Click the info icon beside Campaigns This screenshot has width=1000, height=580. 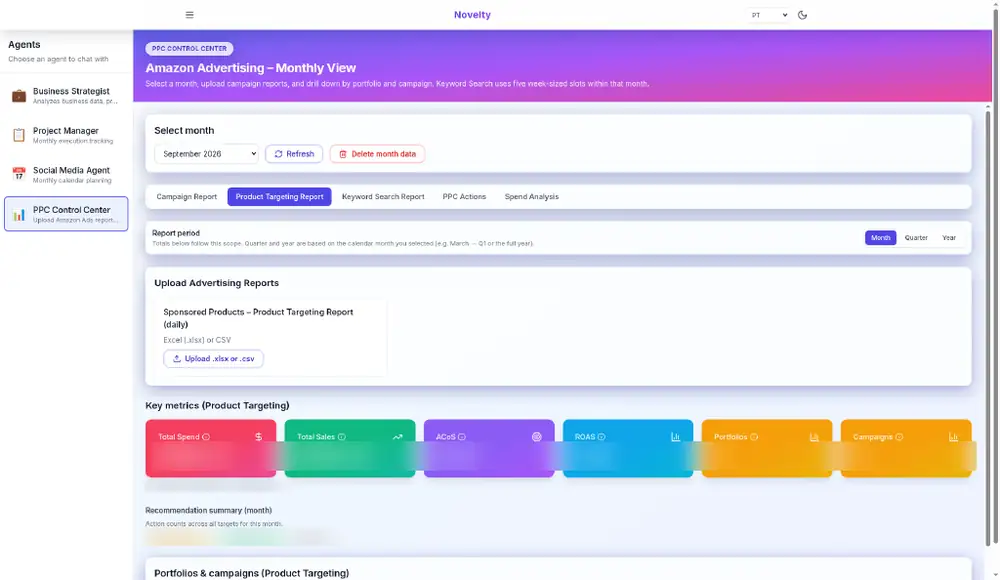(x=899, y=437)
